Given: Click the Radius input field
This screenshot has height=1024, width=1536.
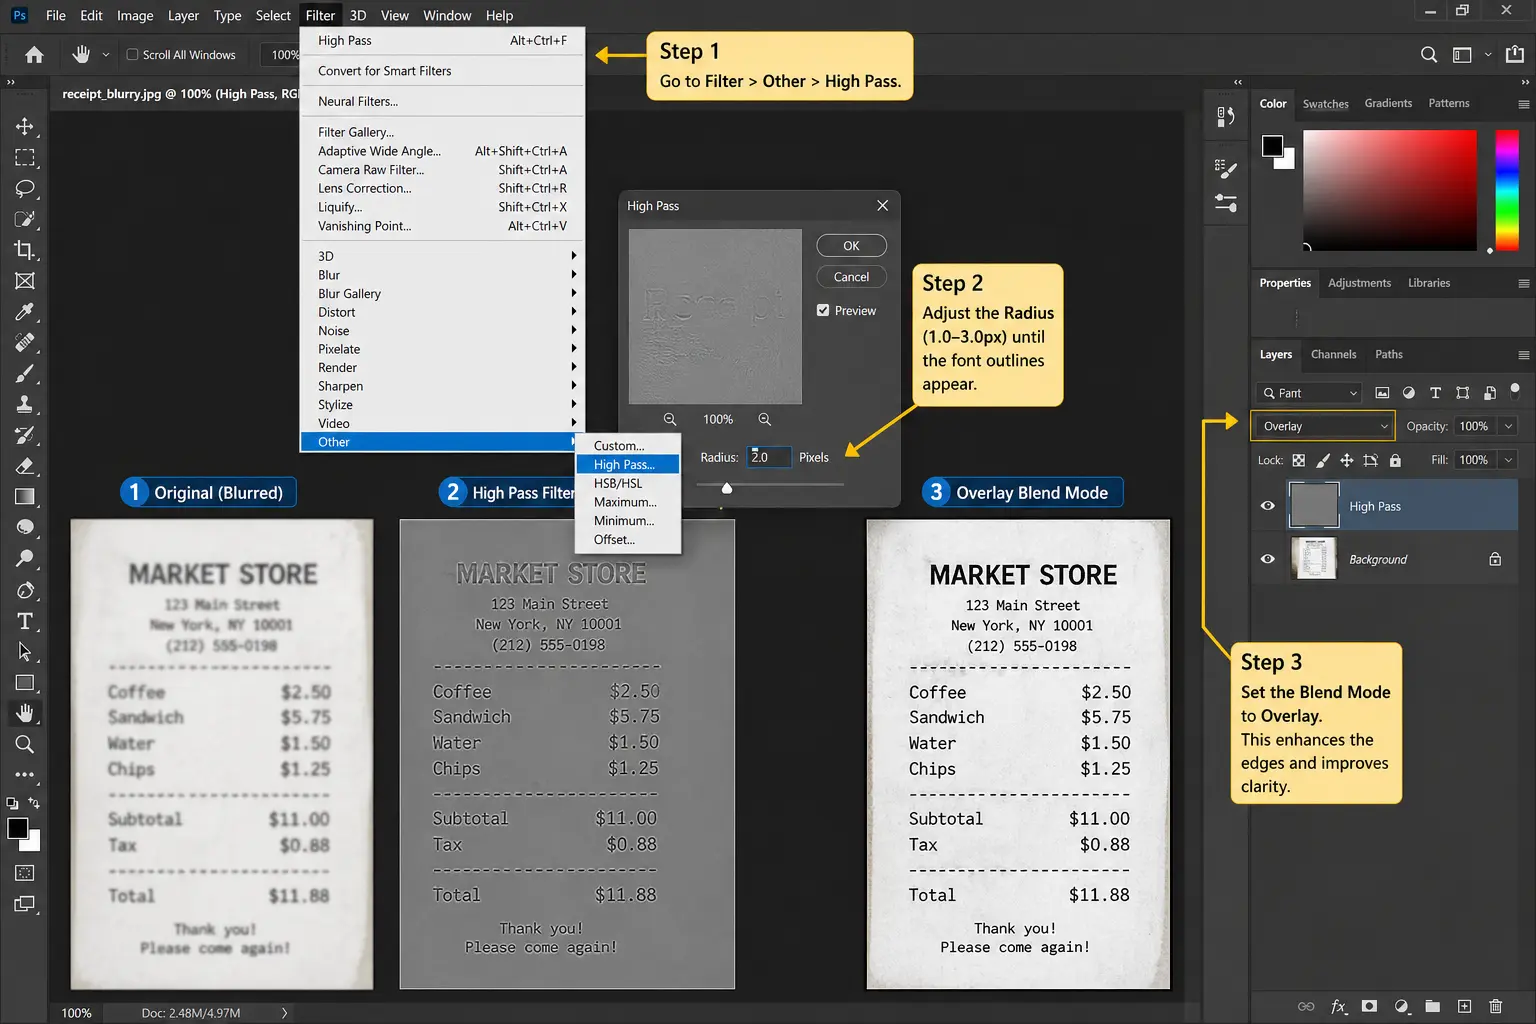Looking at the screenshot, I should (769, 457).
